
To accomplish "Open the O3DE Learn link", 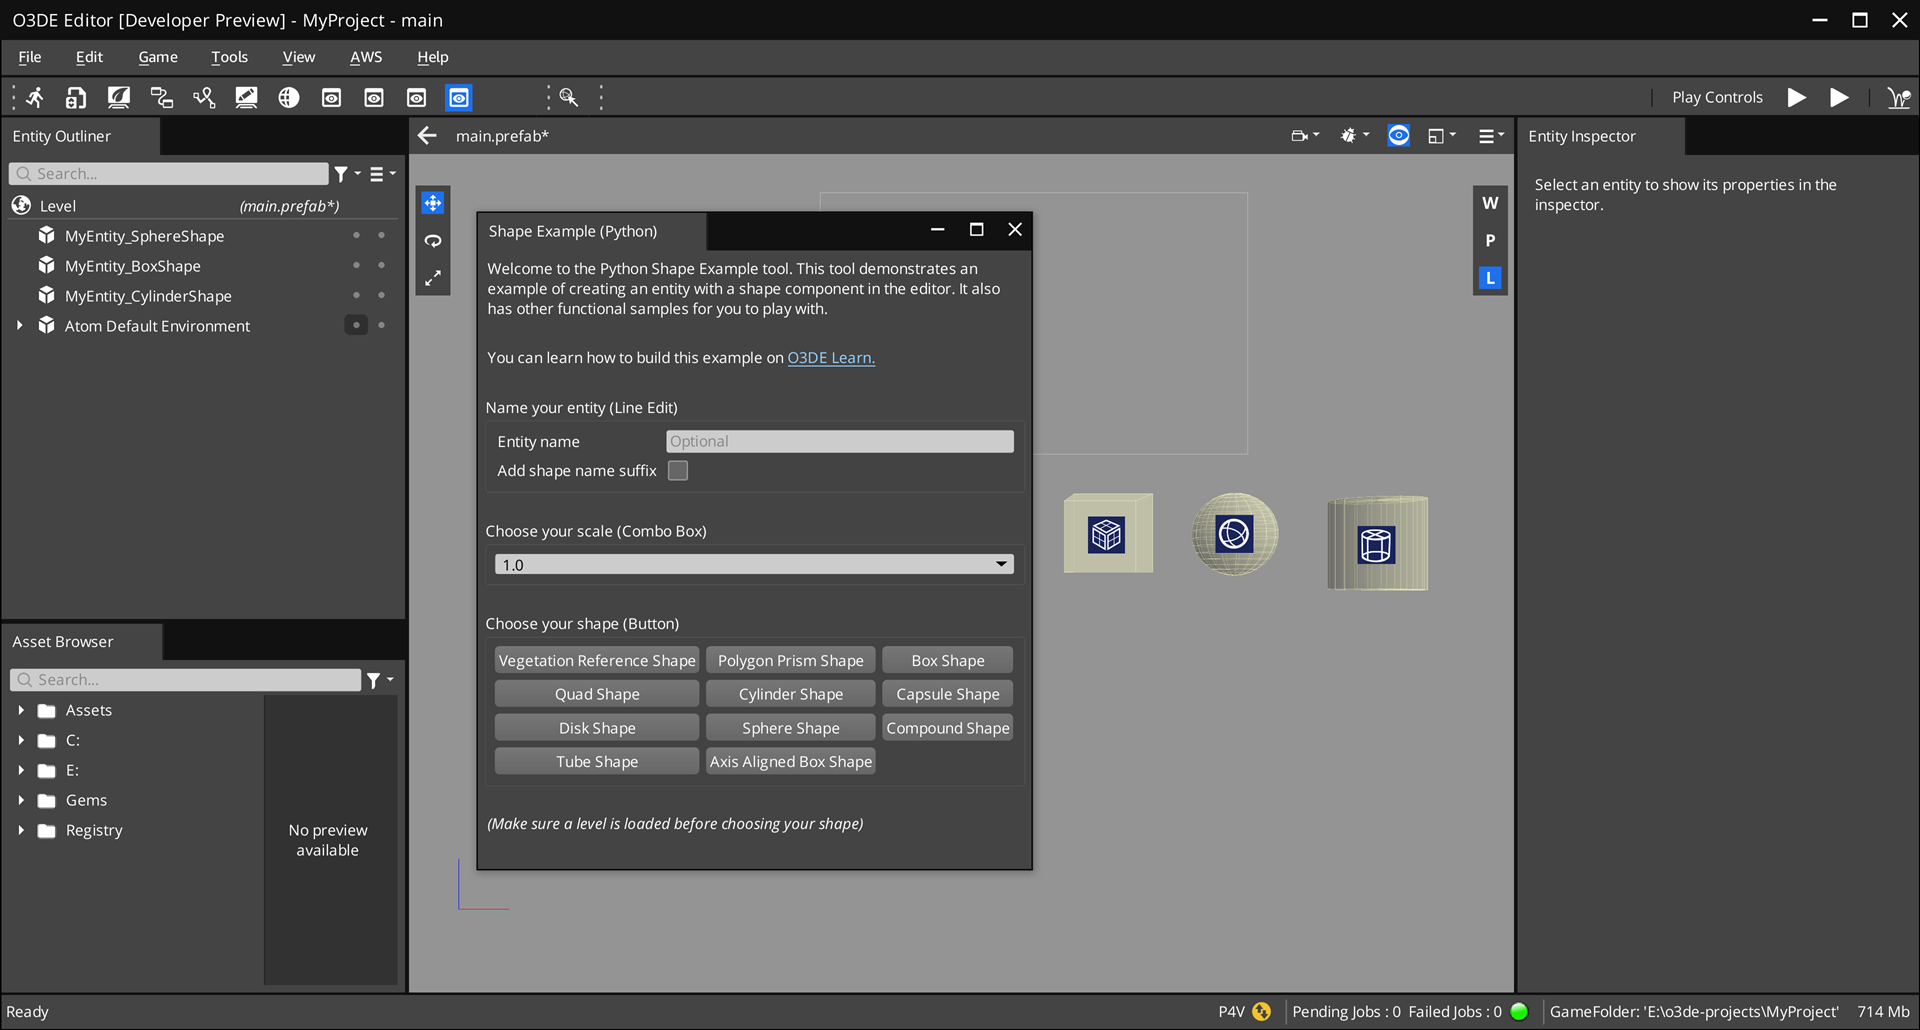I will tap(830, 358).
